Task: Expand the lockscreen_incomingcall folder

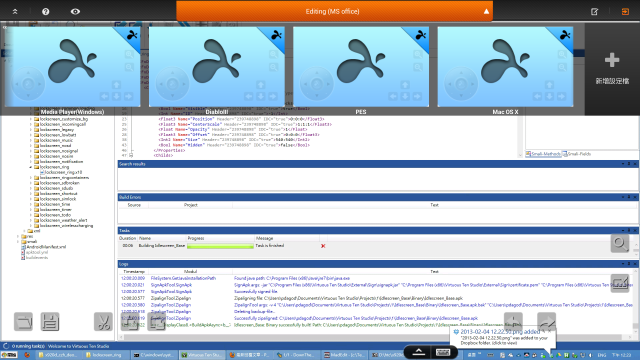Action: (x=31, y=124)
